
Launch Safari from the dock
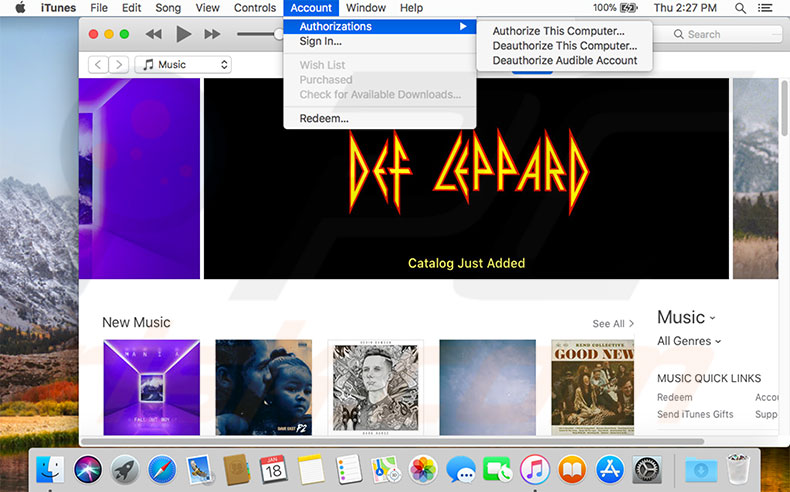(x=160, y=469)
